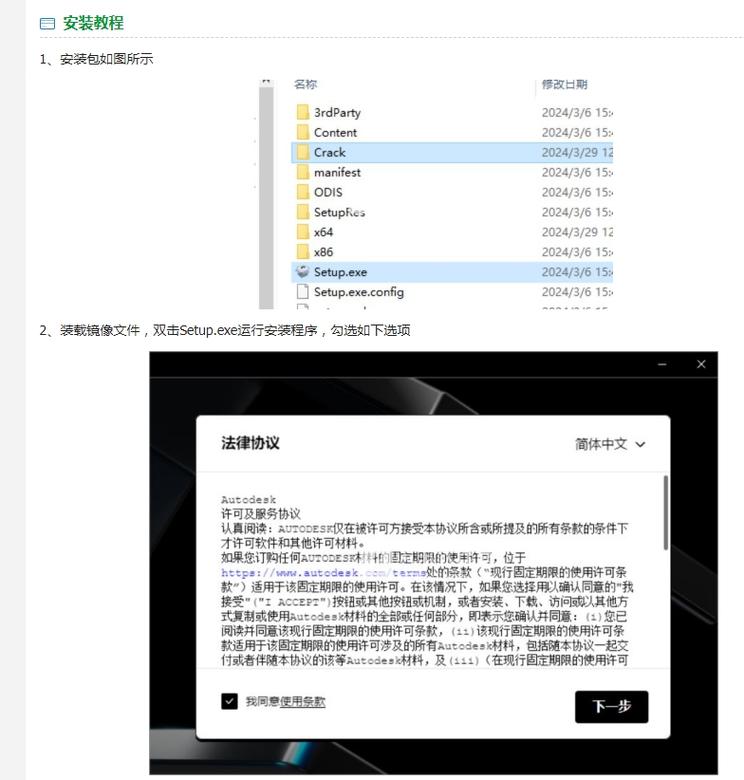Click the 许可及服务协议 line

tap(261, 514)
